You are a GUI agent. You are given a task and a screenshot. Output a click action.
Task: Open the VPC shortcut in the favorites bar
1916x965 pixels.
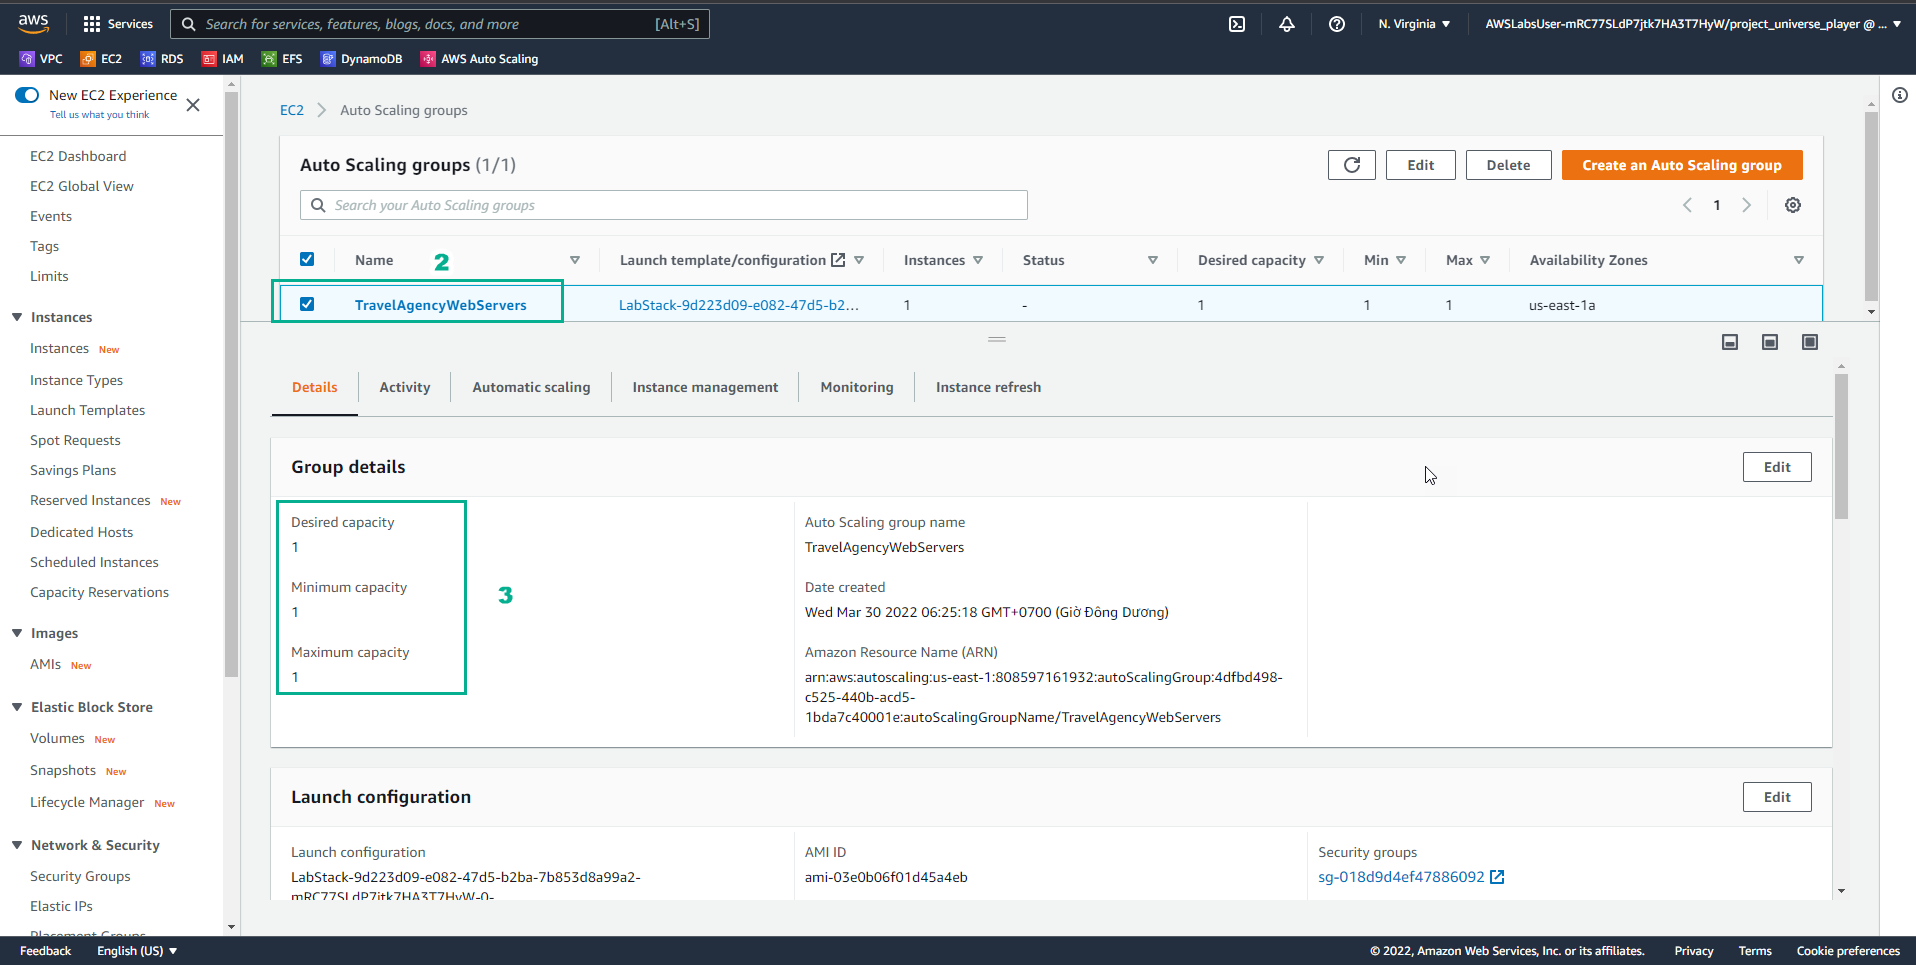(x=41, y=59)
